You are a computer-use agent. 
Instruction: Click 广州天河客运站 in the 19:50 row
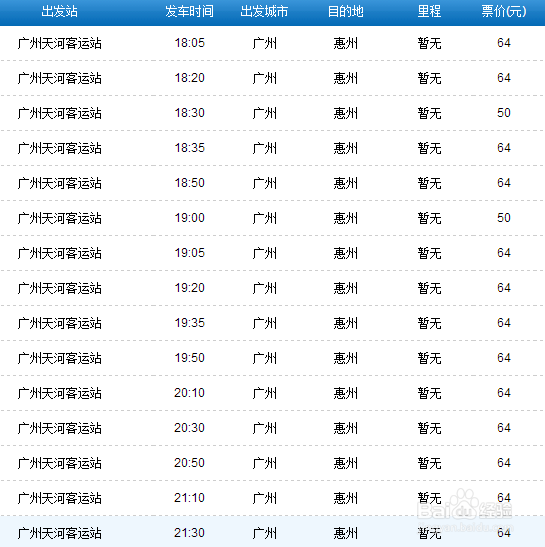(x=60, y=358)
